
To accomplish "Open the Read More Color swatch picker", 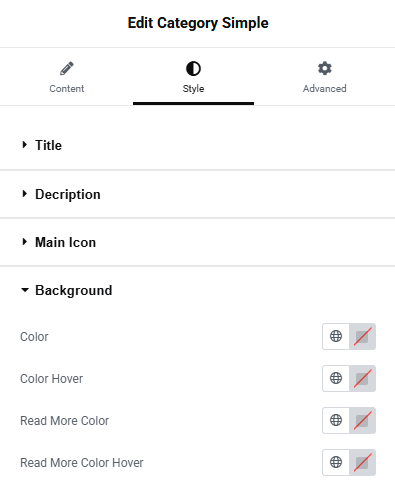I will pos(362,420).
